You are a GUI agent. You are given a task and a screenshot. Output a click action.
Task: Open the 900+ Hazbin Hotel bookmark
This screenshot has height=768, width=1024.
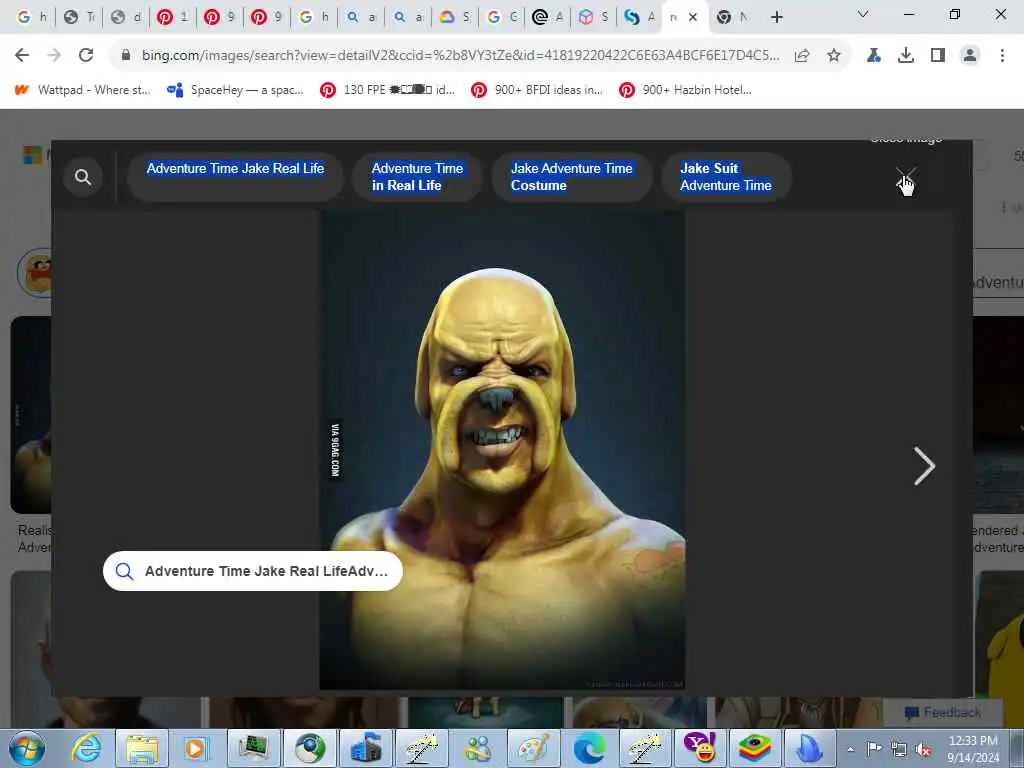[686, 90]
